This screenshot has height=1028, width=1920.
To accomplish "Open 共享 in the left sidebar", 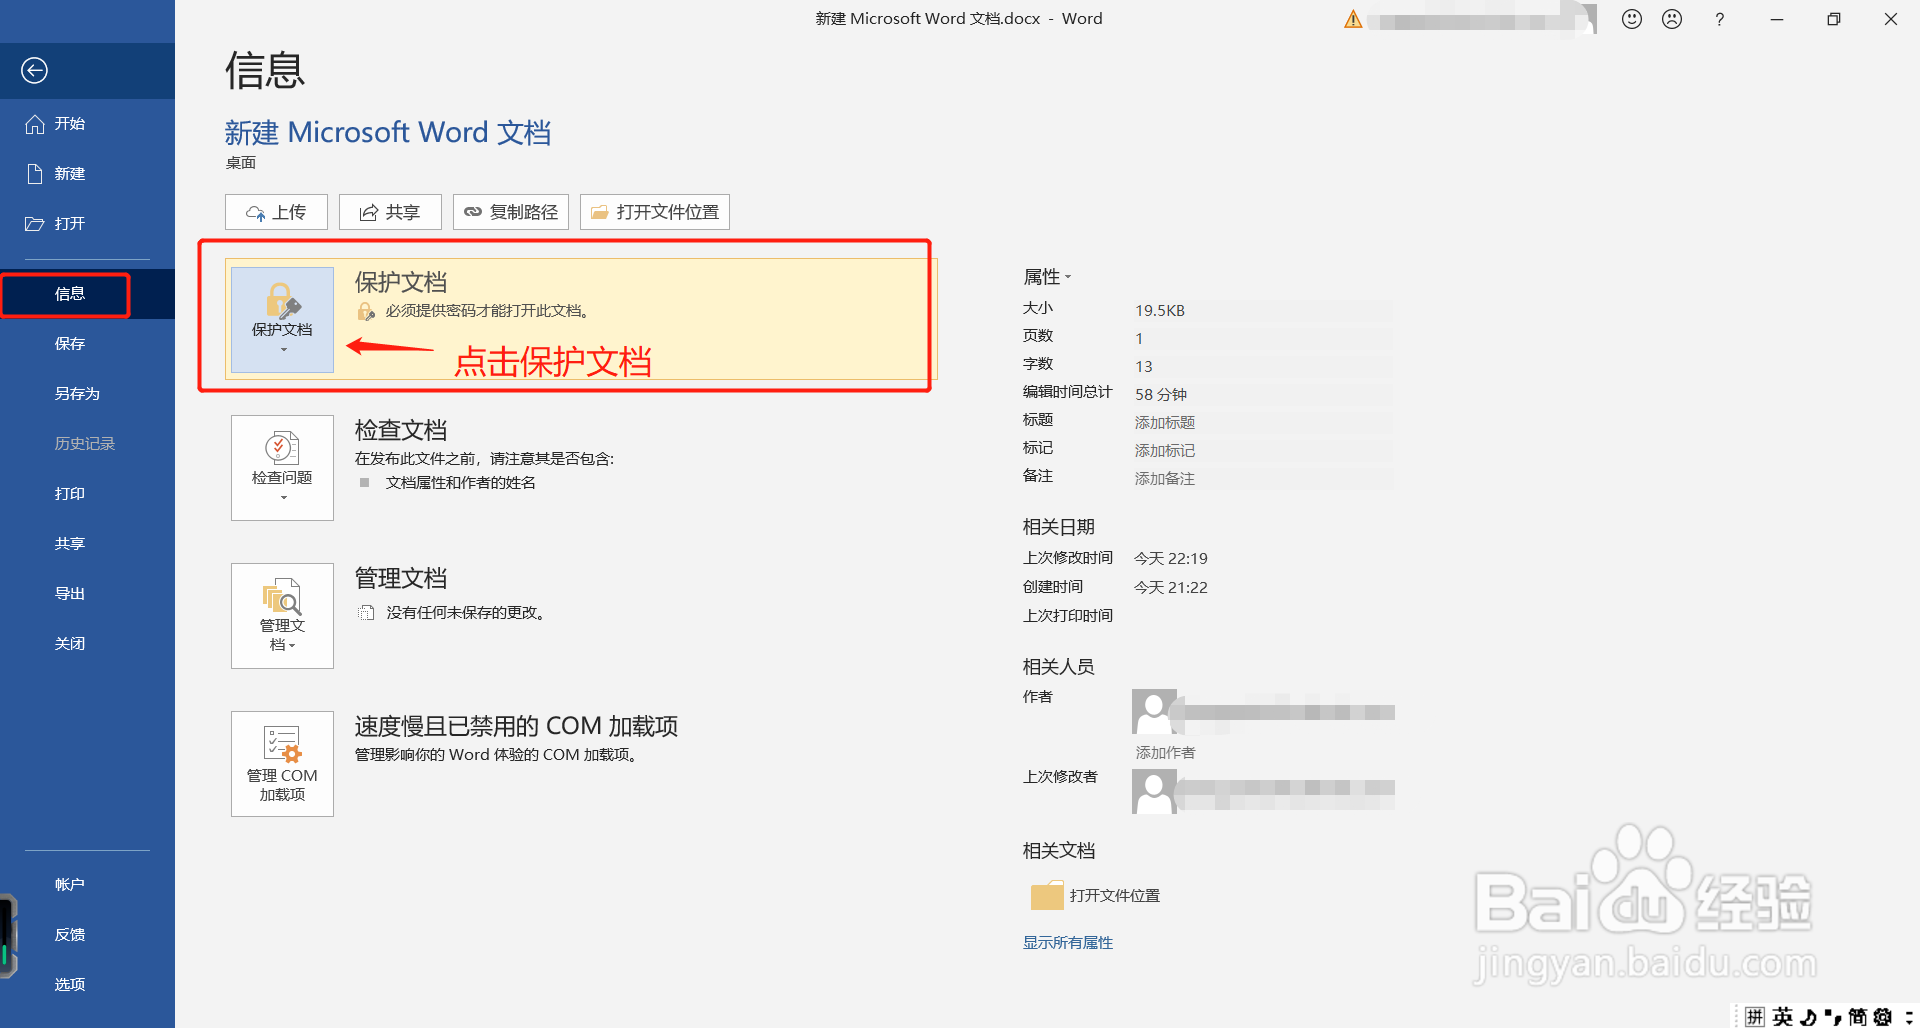I will tap(87, 544).
